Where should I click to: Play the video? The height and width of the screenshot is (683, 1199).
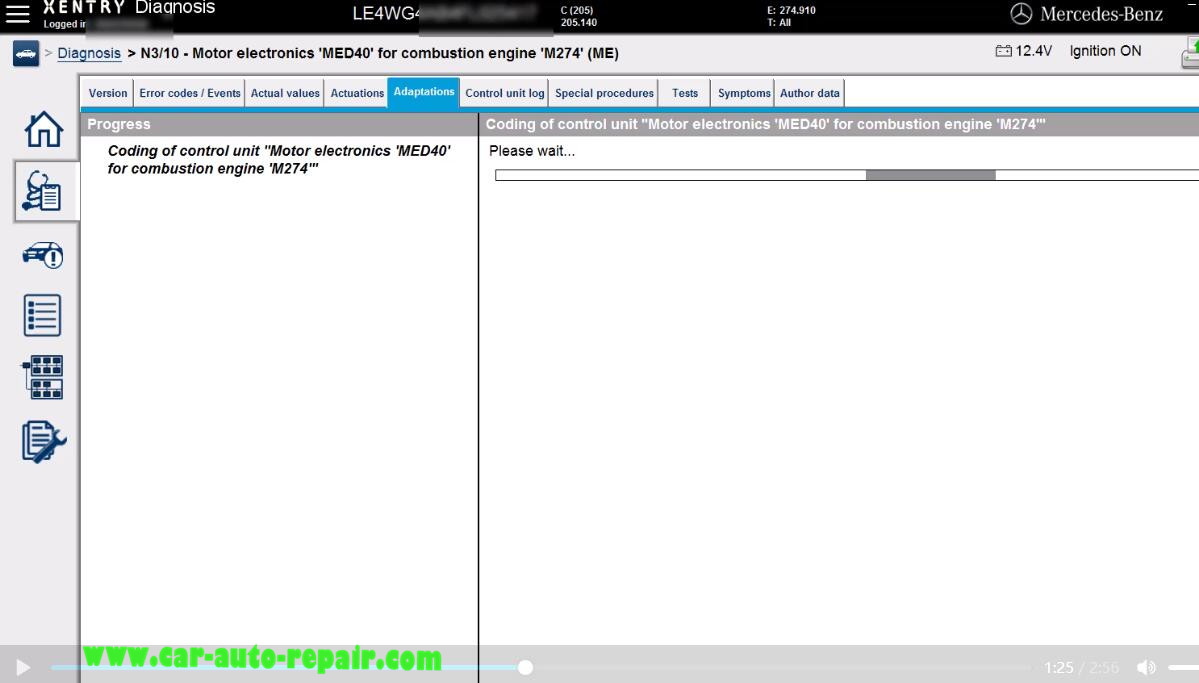(x=23, y=668)
